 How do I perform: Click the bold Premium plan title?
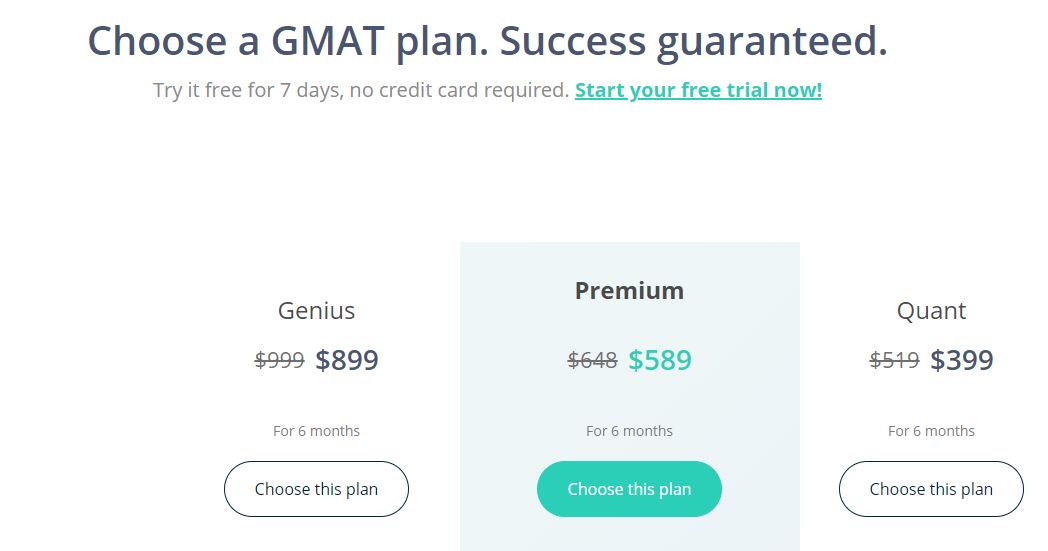tap(629, 291)
